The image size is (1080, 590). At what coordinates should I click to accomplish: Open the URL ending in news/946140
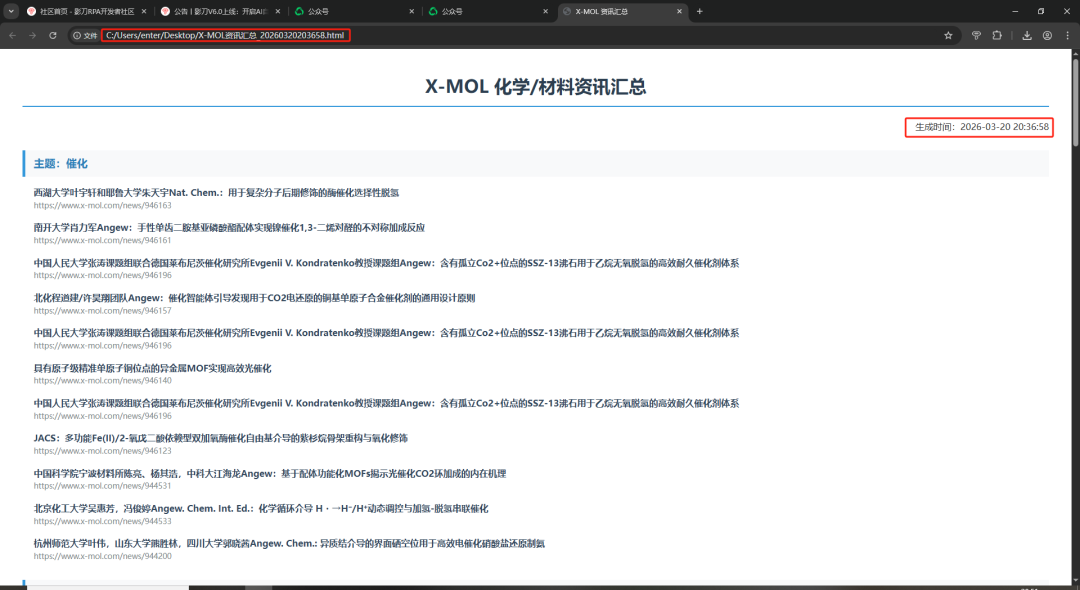pos(103,381)
